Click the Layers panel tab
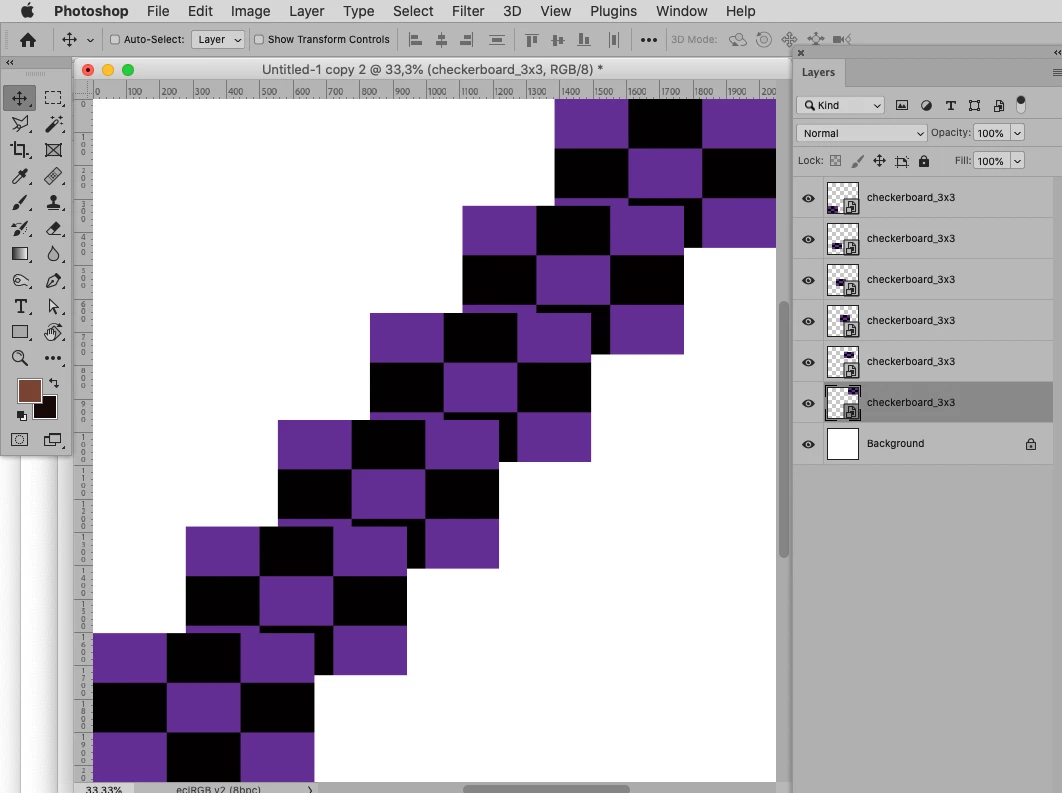Screen dimensions: 1062x793 tap(818, 72)
